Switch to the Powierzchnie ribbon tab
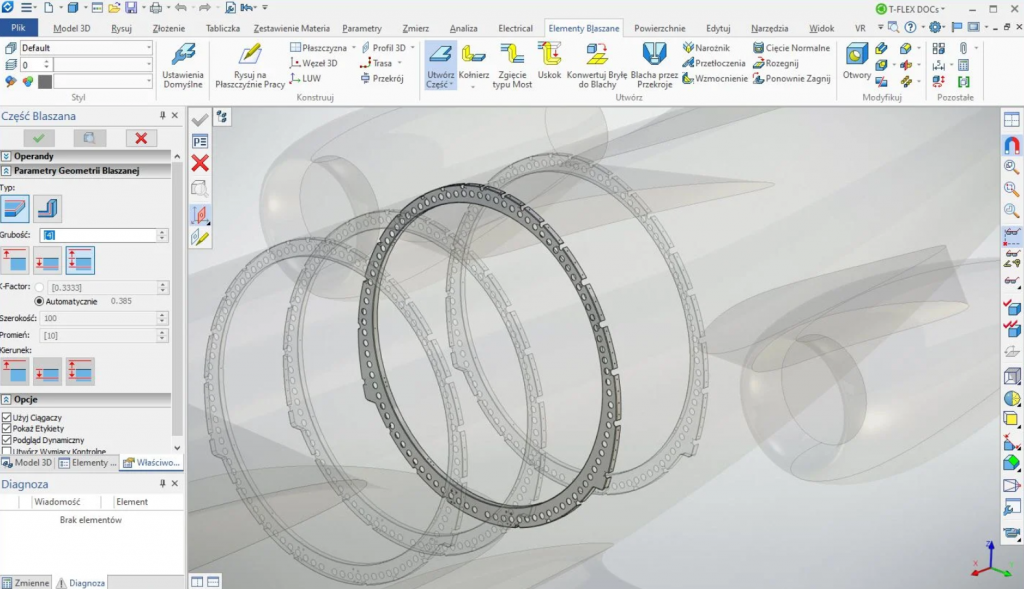The height and width of the screenshot is (589, 1024). (x=659, y=28)
